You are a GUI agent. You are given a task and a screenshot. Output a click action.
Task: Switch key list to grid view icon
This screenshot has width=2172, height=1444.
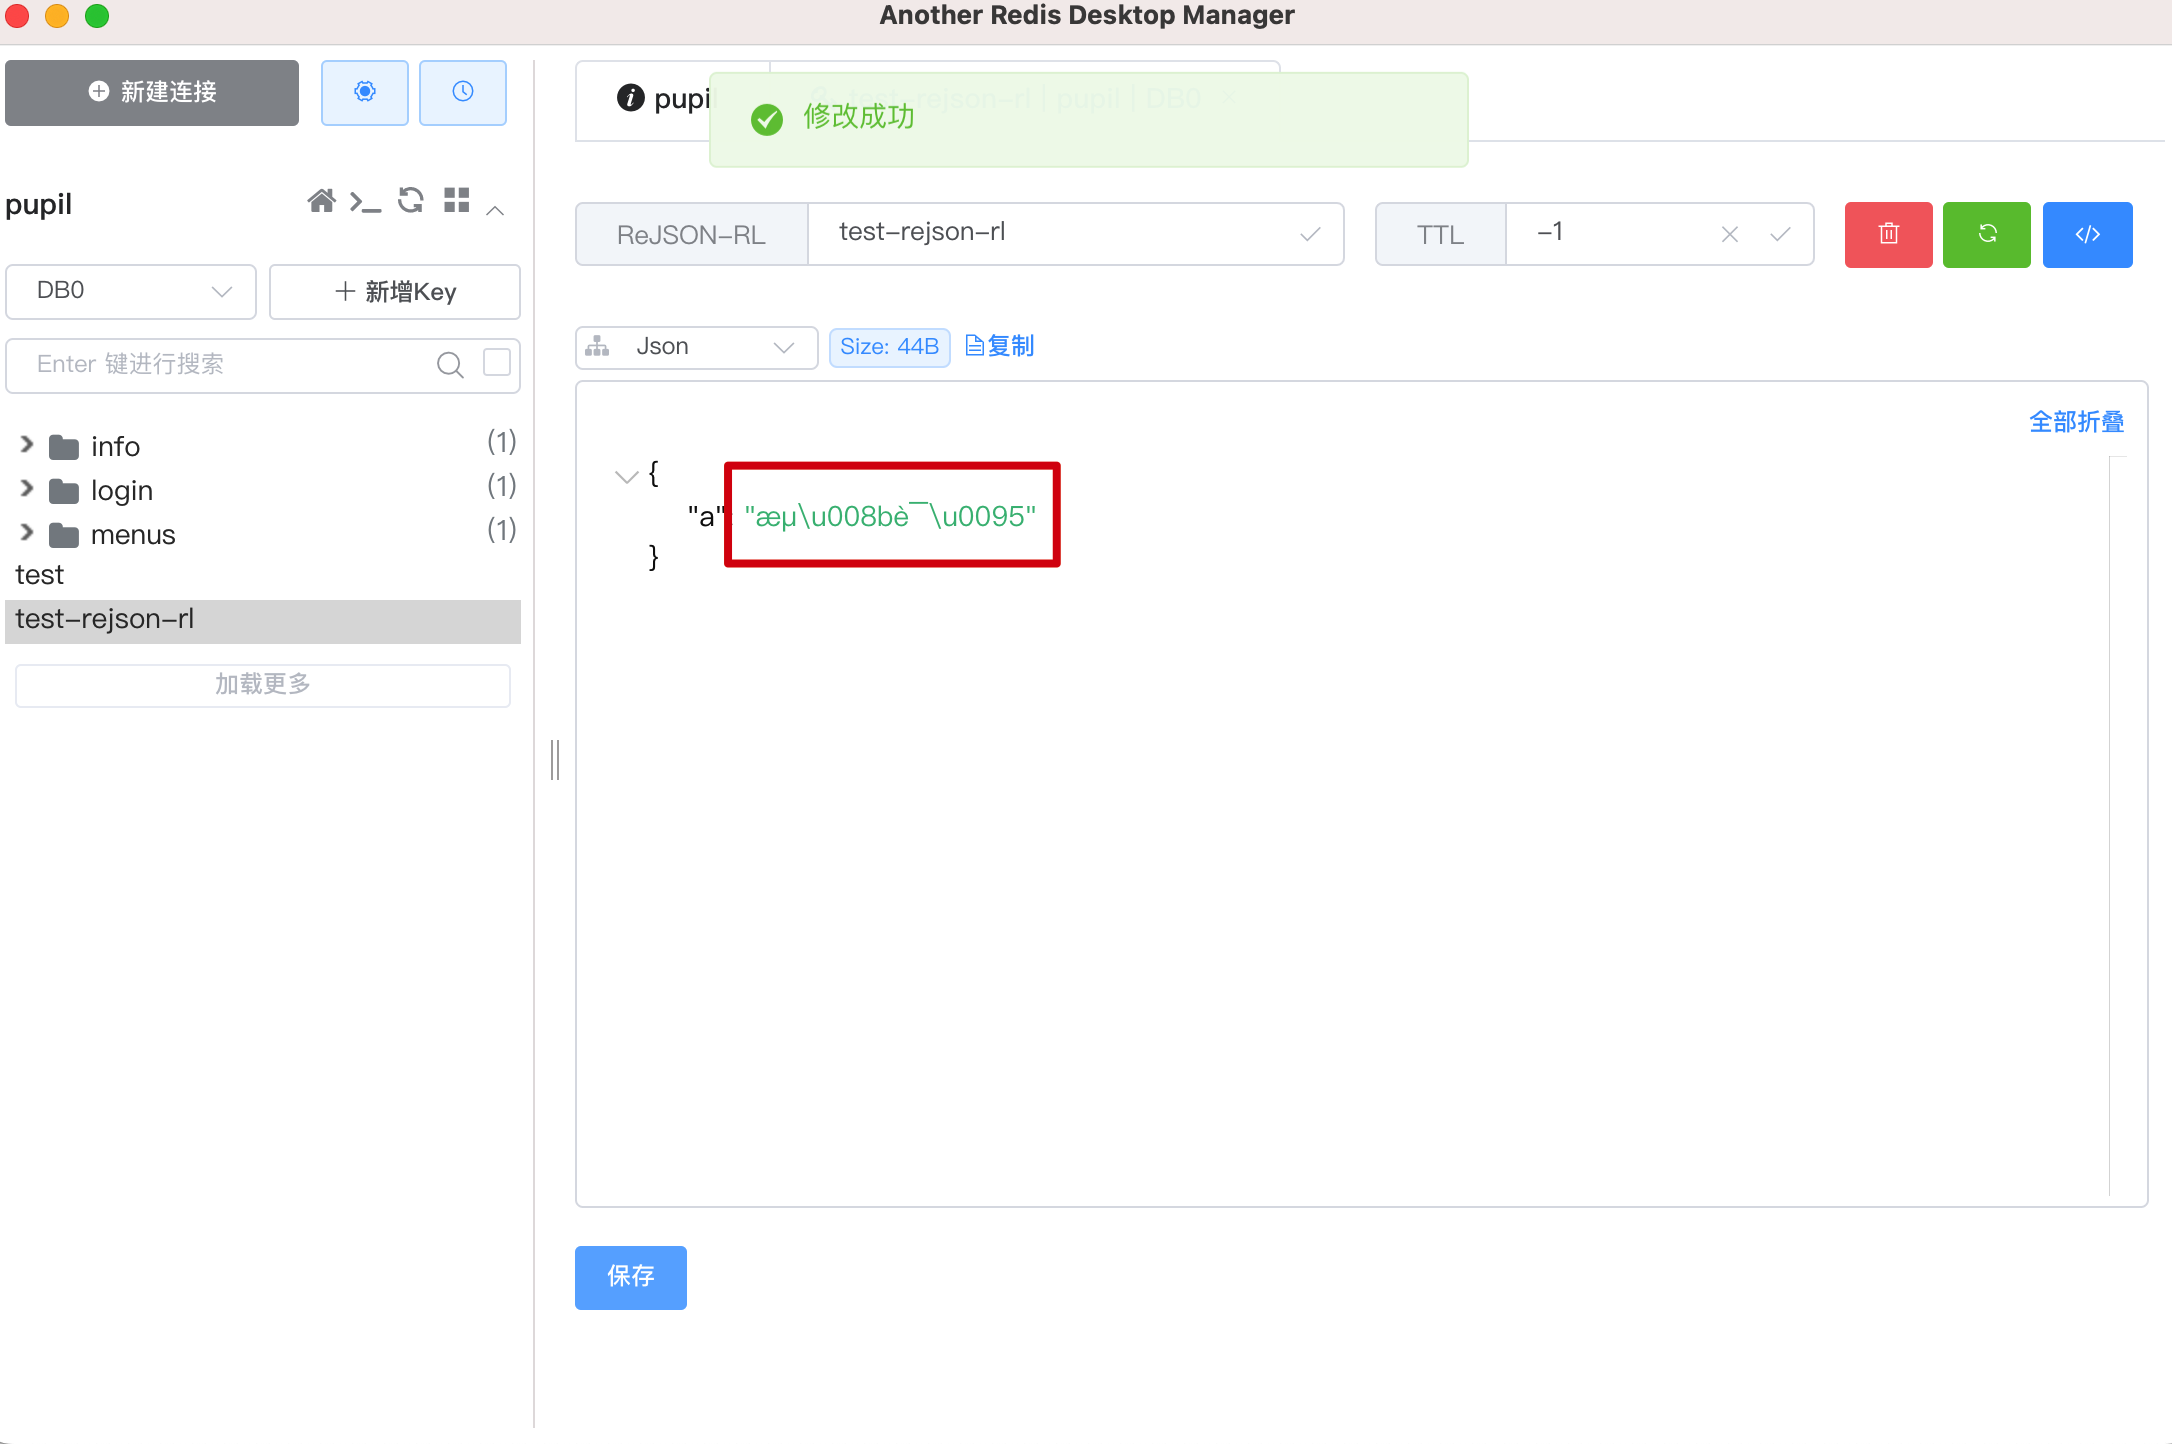click(455, 201)
